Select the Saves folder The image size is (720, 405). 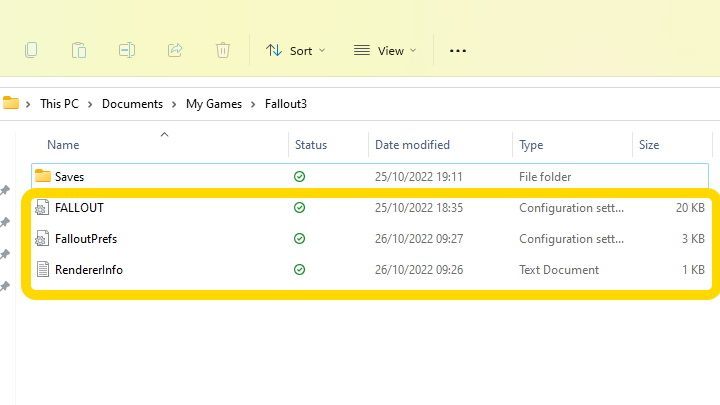pyautogui.click(x=370, y=176)
